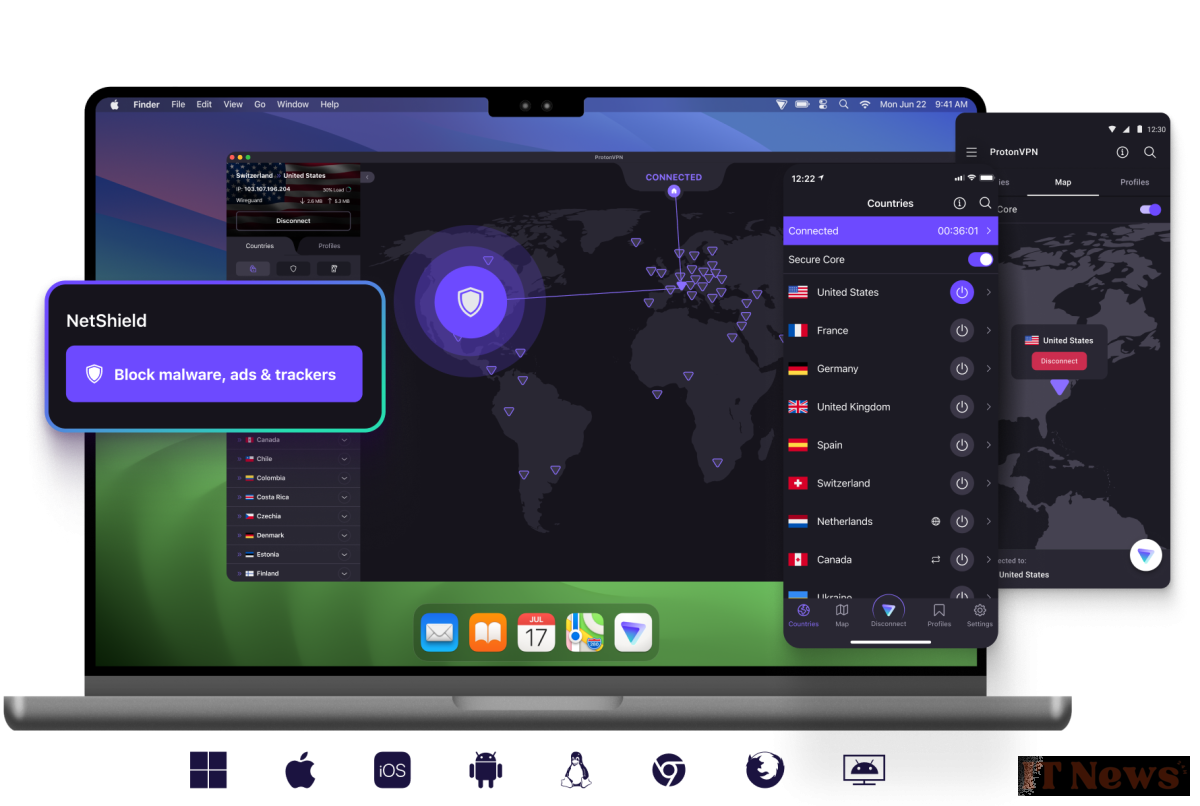1200x806 pixels.
Task: Toggle the United Kingdom power button
Action: tap(961, 407)
